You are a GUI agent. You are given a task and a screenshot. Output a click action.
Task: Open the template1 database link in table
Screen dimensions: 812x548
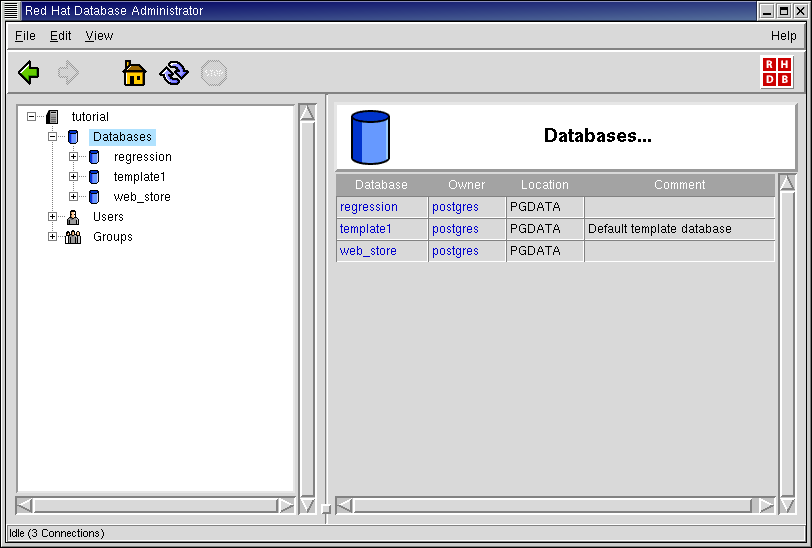[x=366, y=228]
